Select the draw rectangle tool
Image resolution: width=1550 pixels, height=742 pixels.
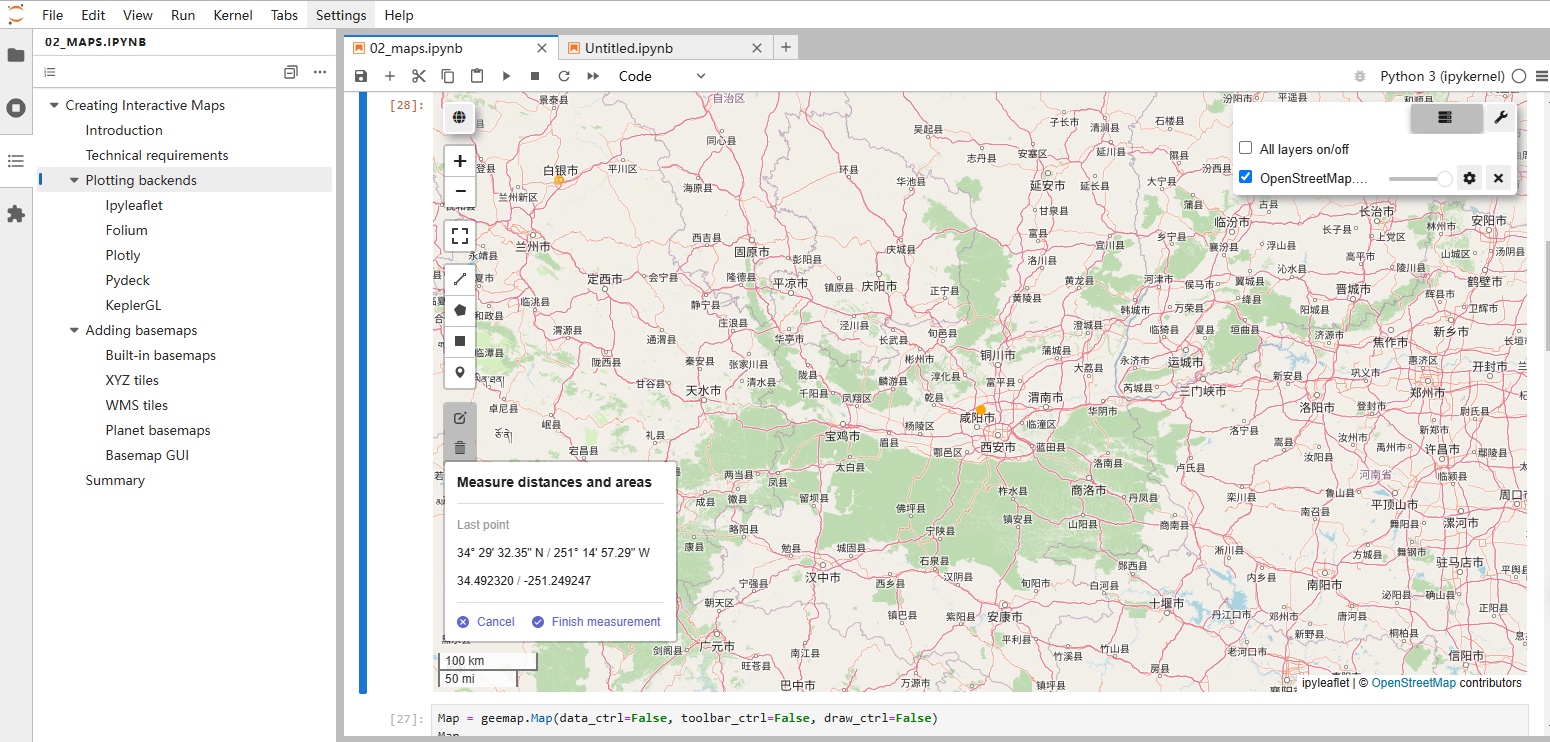point(460,341)
